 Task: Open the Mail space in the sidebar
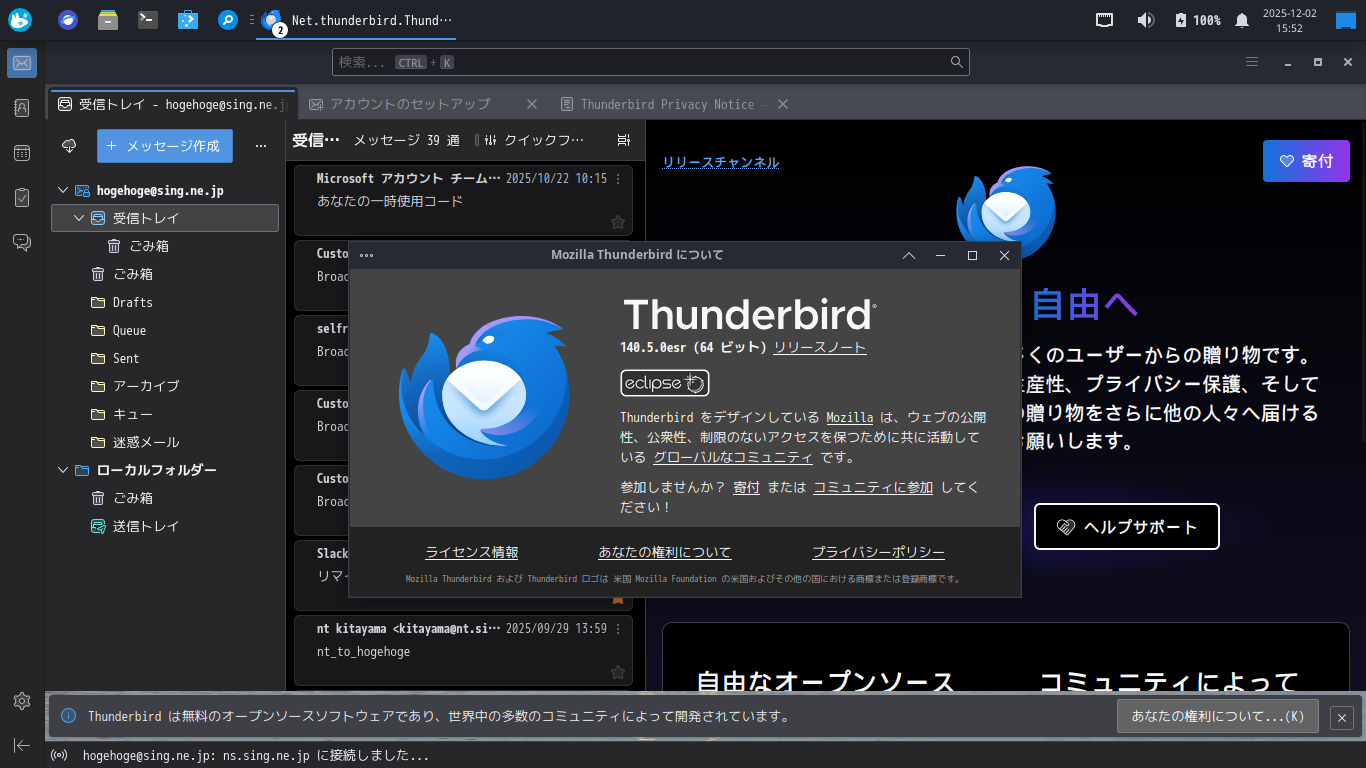click(x=21, y=63)
